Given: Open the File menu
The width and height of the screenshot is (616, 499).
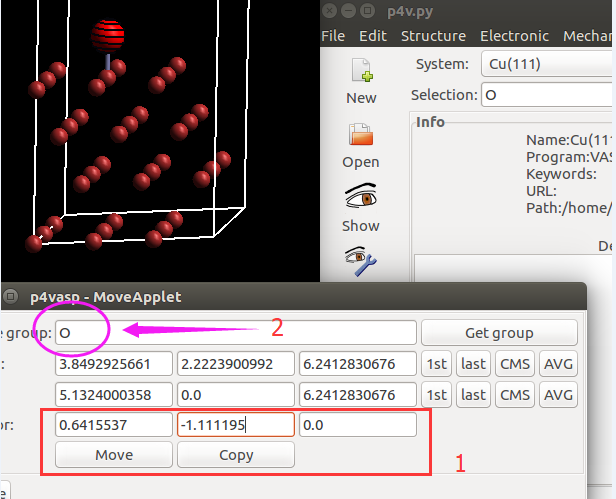Looking at the screenshot, I should pyautogui.click(x=333, y=36).
